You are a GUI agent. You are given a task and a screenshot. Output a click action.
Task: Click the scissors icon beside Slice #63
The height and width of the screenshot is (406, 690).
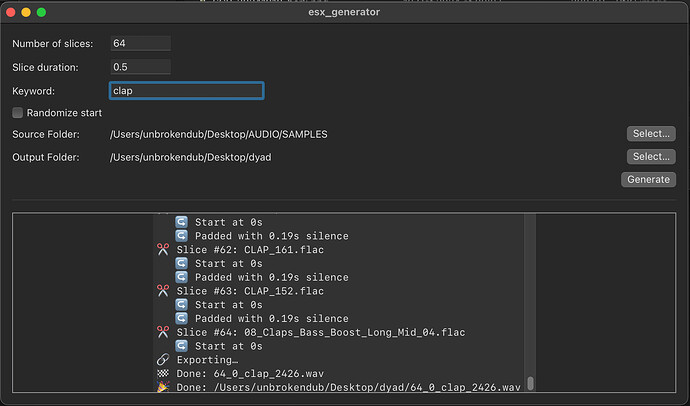point(163,291)
